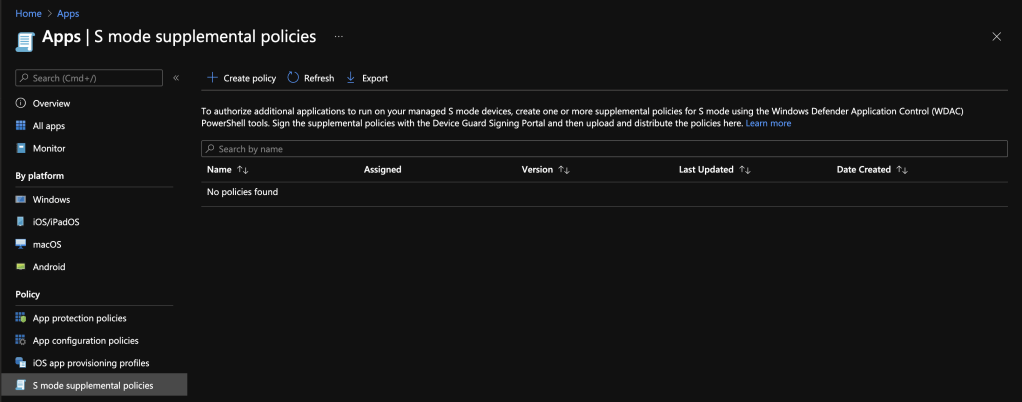Click the Android platform icon
This screenshot has width=1022, height=402.
(21, 267)
